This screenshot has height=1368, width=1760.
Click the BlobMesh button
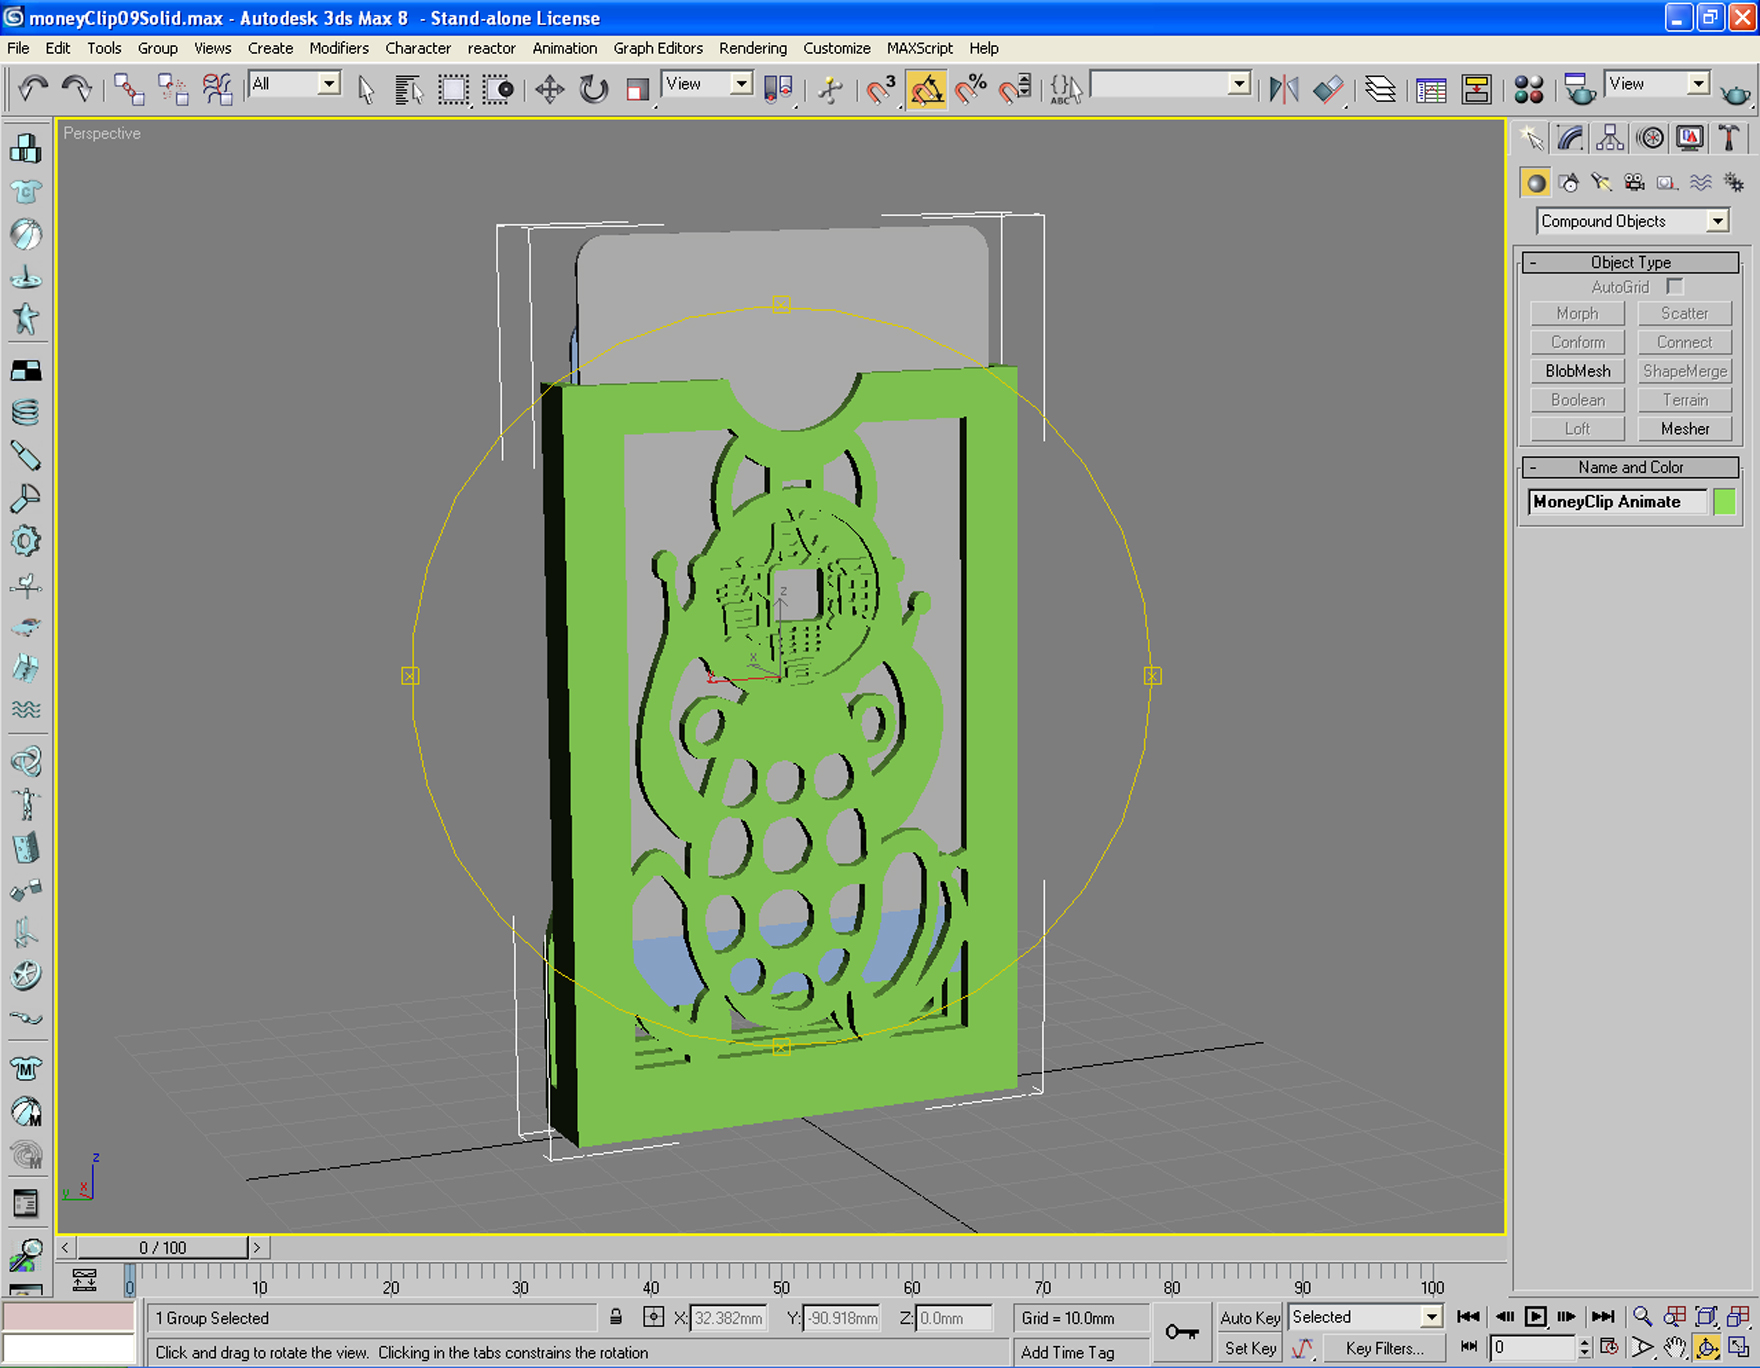pos(1577,371)
